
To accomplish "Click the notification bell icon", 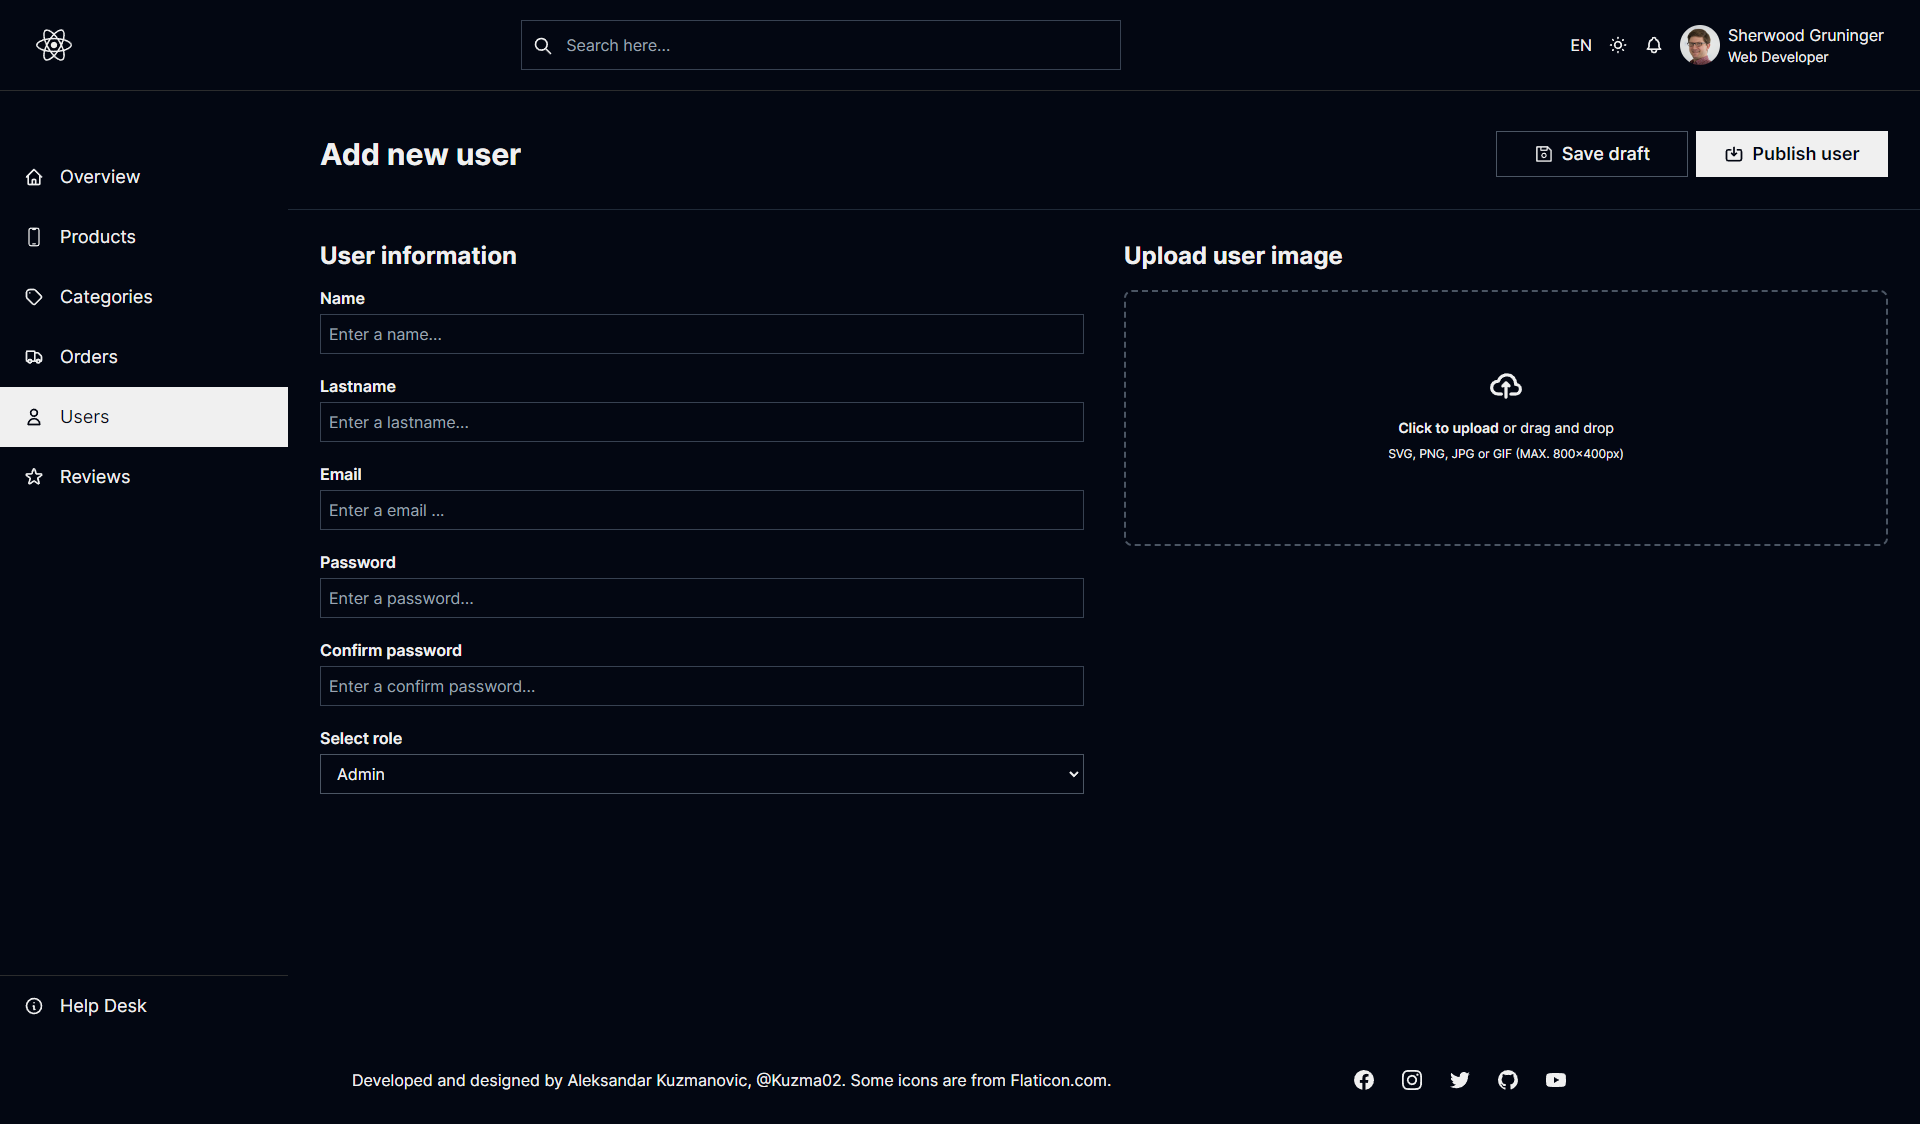I will (1652, 45).
